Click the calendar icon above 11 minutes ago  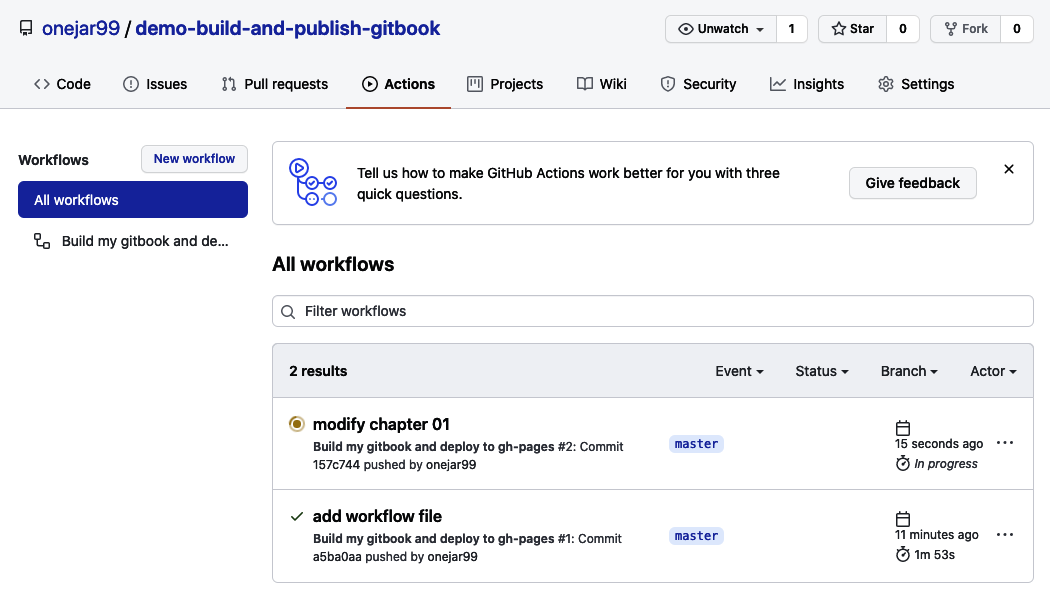tap(903, 519)
